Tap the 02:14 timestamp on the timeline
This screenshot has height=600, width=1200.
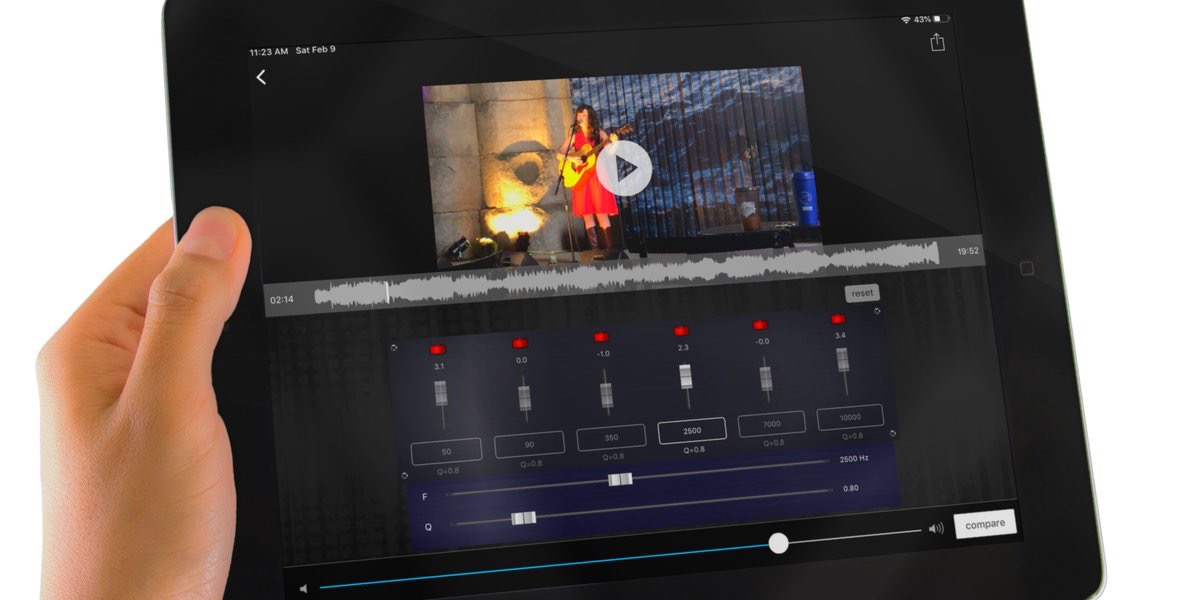pos(283,297)
